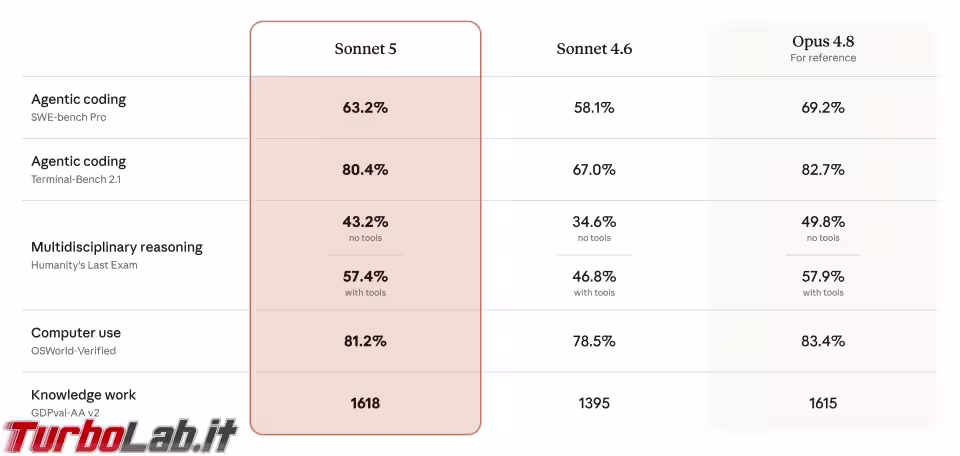Click the Humanity's Last Exam label
Viewport: 960px width, 456px height.
coord(84,265)
